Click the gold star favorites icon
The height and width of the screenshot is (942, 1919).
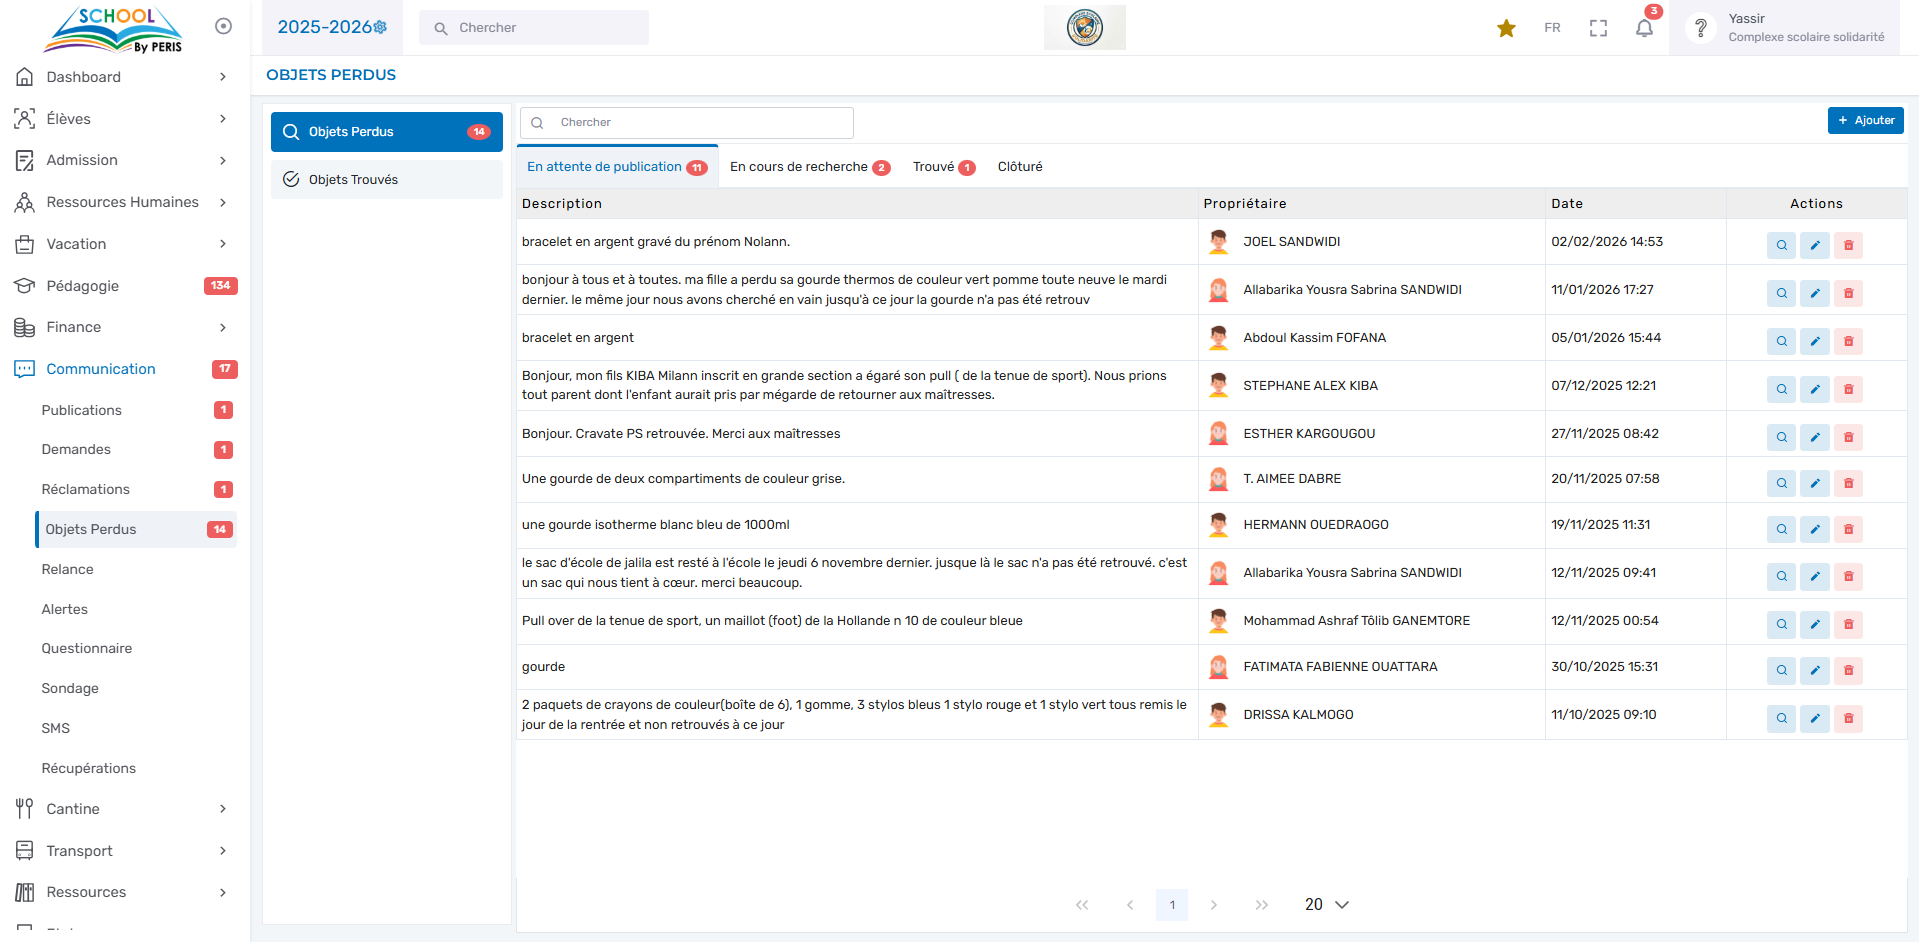coord(1506,28)
